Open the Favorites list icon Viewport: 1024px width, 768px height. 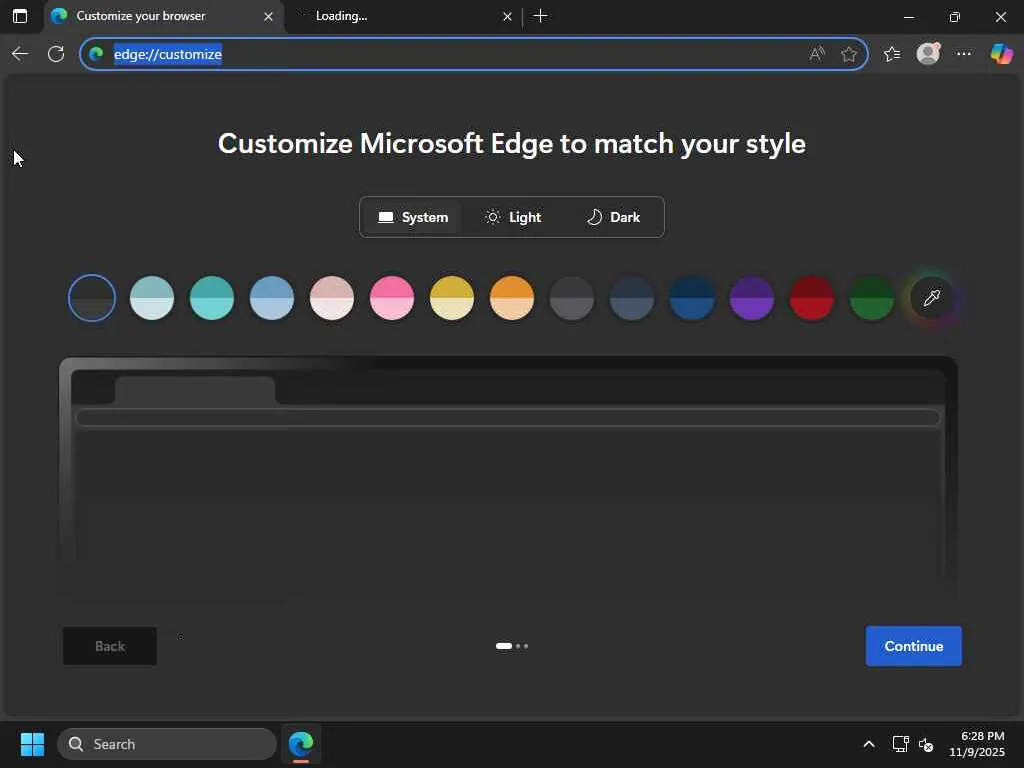[x=892, y=54]
